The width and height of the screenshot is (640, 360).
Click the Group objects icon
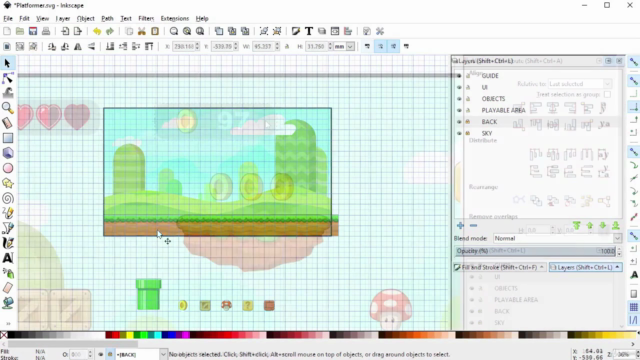tap(264, 31)
